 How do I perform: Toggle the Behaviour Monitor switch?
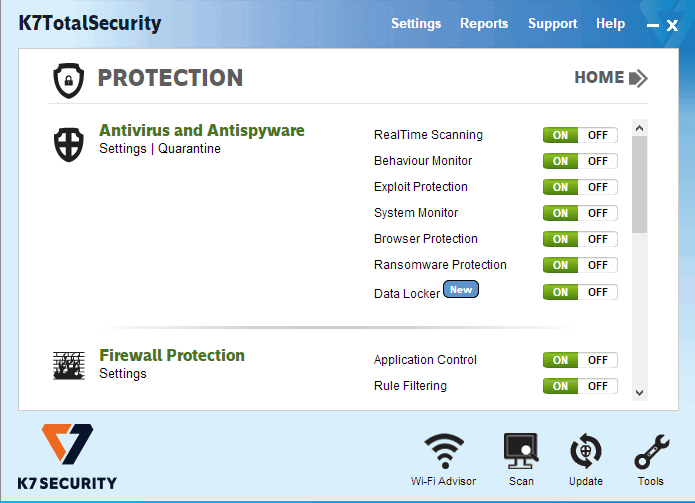point(580,161)
